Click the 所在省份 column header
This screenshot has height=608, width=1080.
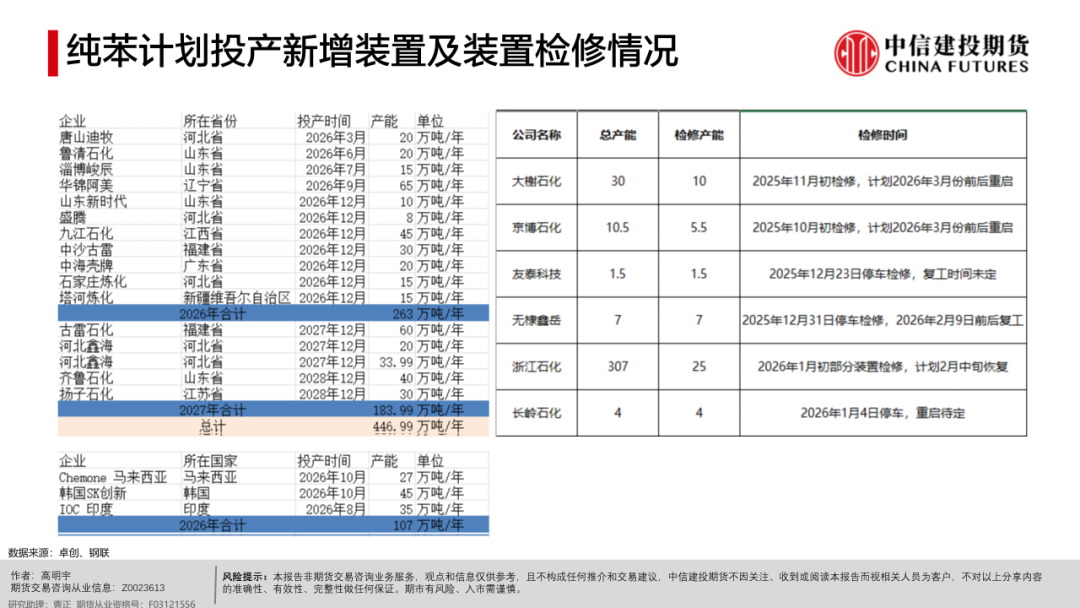click(x=210, y=121)
